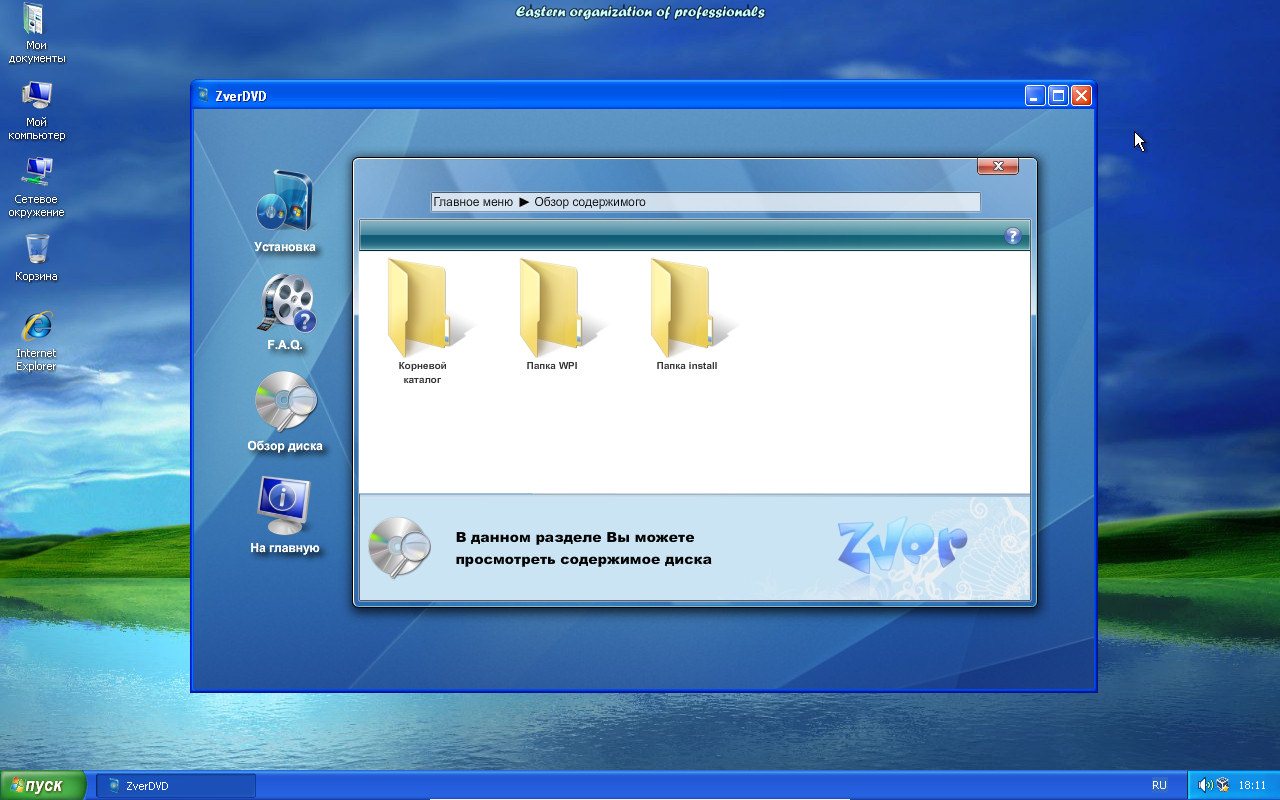Go to На главную monitor icon
Image resolution: width=1280 pixels, height=800 pixels.
[285, 505]
